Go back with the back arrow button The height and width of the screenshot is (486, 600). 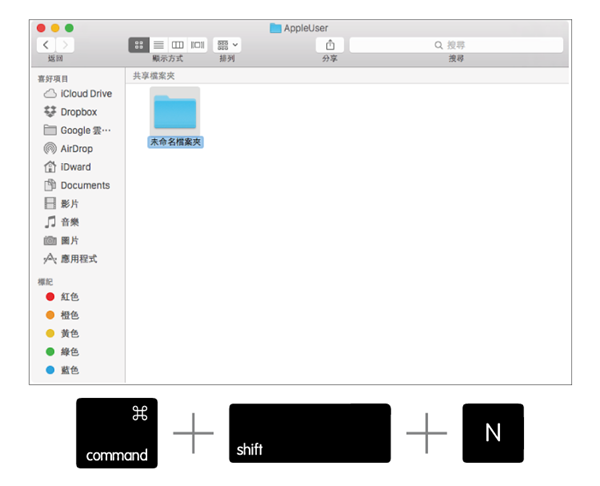click(x=46, y=45)
